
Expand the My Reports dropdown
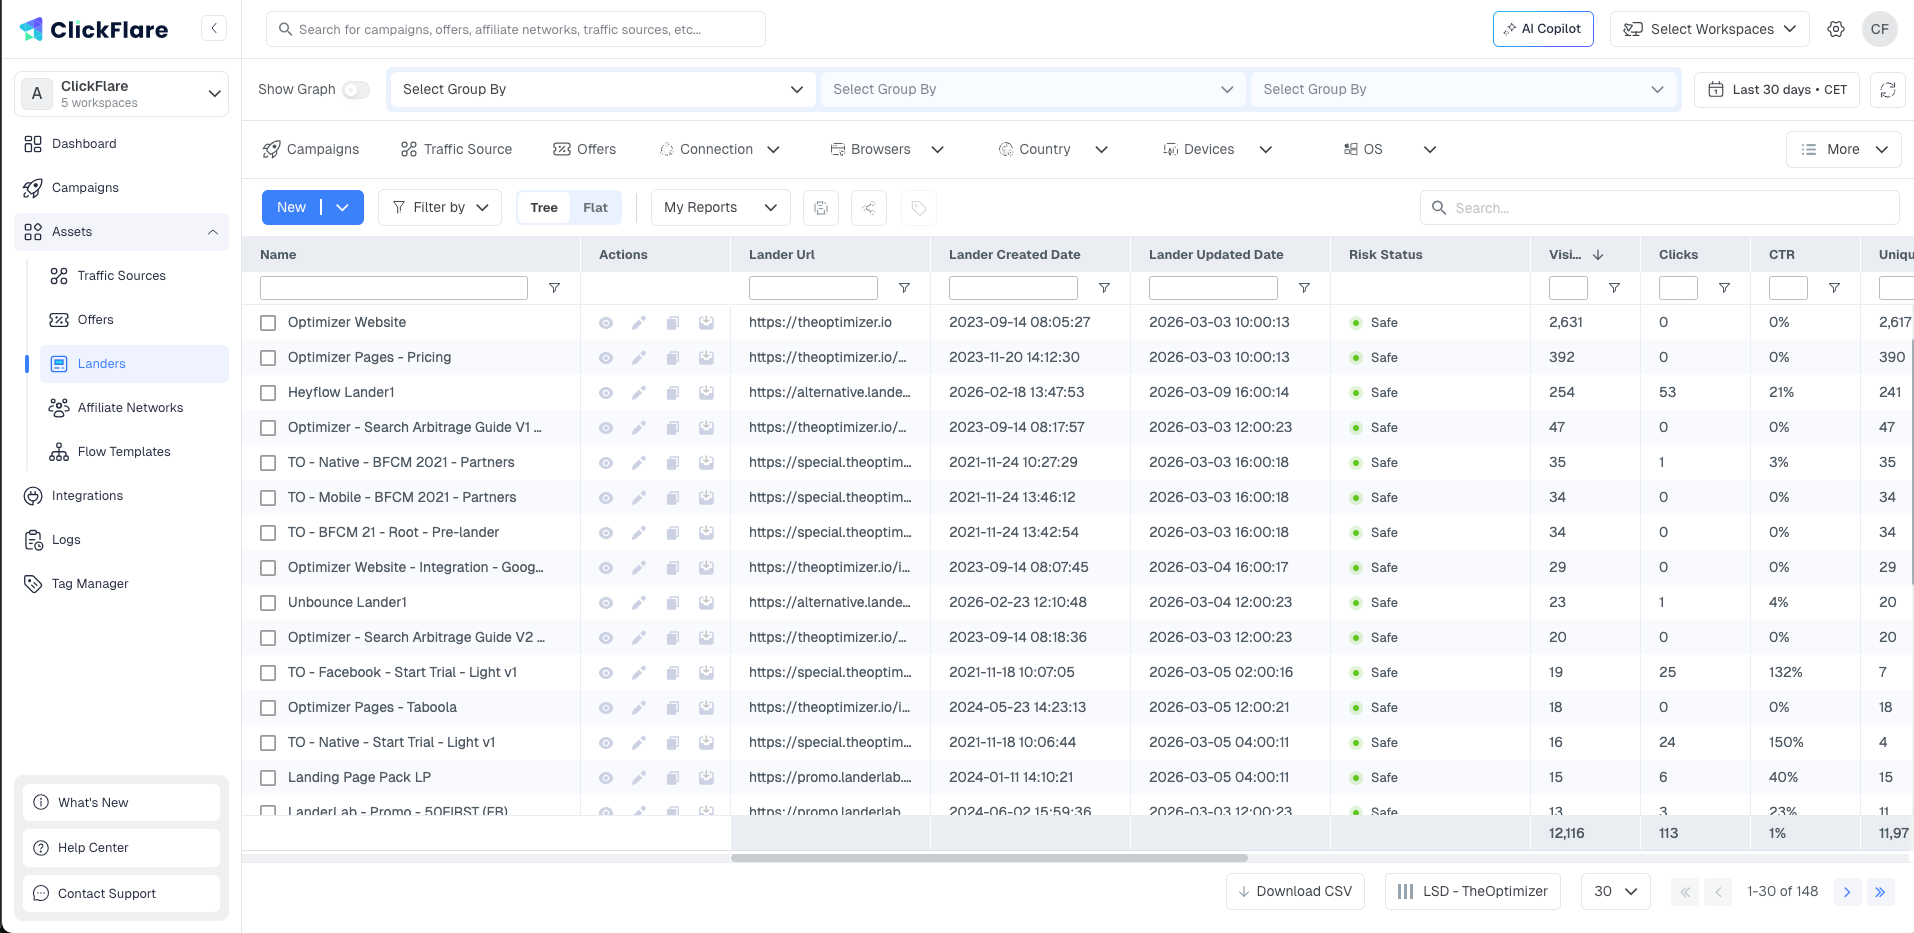(x=720, y=208)
